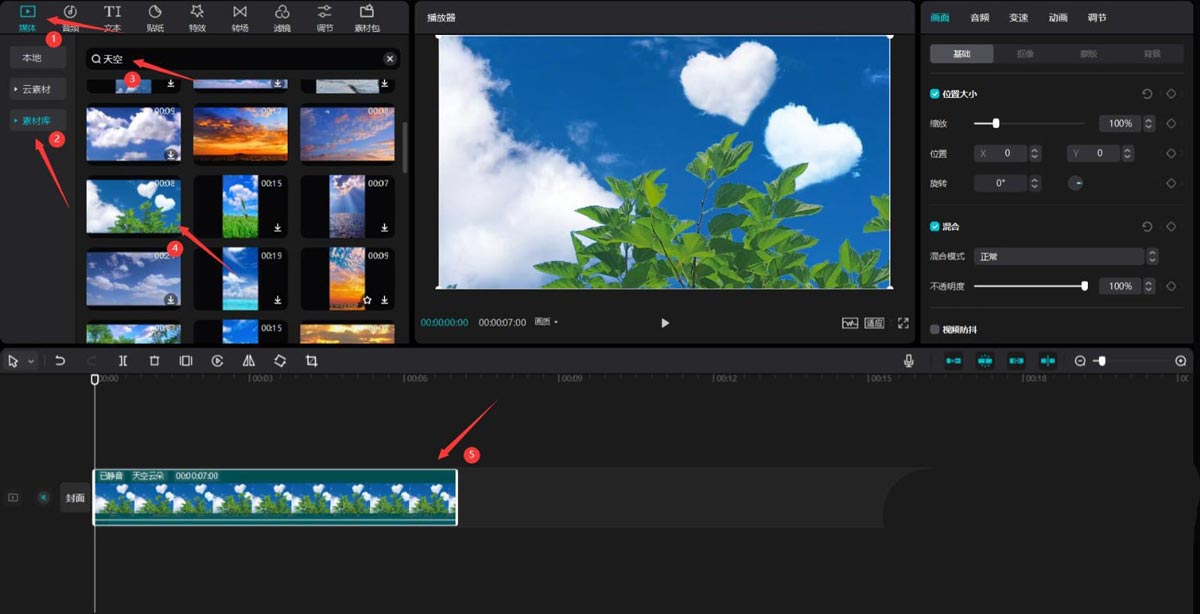Open the 滤镜 filters panel

pos(282,17)
